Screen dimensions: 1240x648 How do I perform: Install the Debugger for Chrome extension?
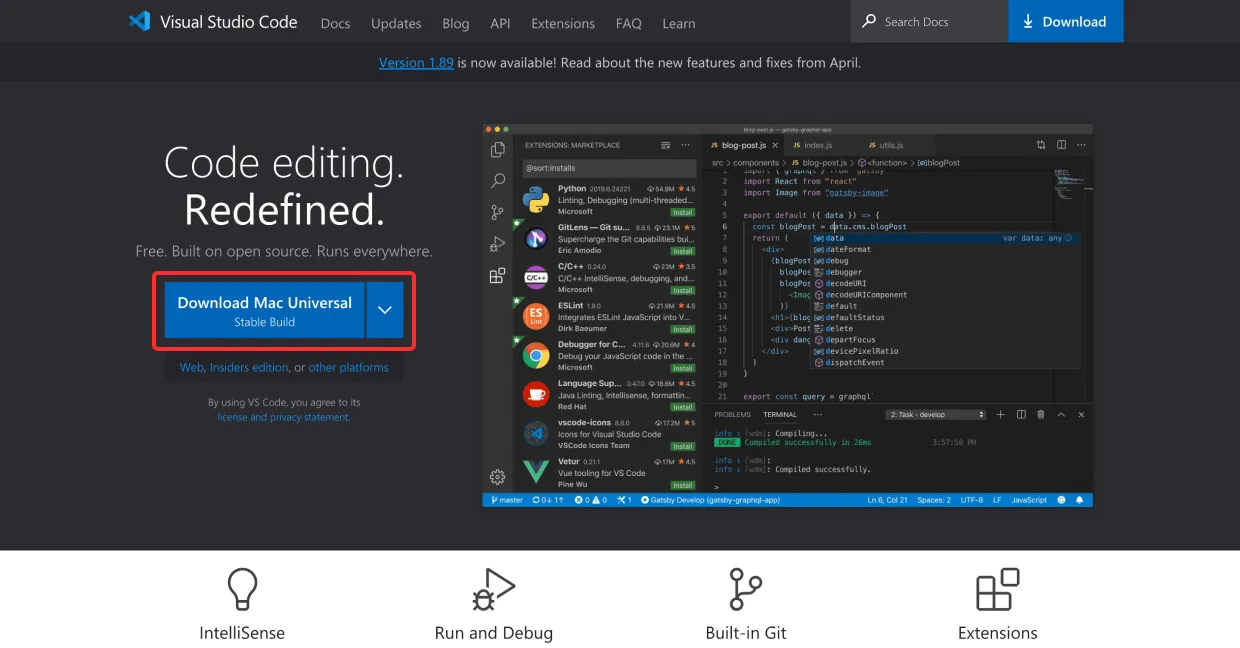(683, 368)
